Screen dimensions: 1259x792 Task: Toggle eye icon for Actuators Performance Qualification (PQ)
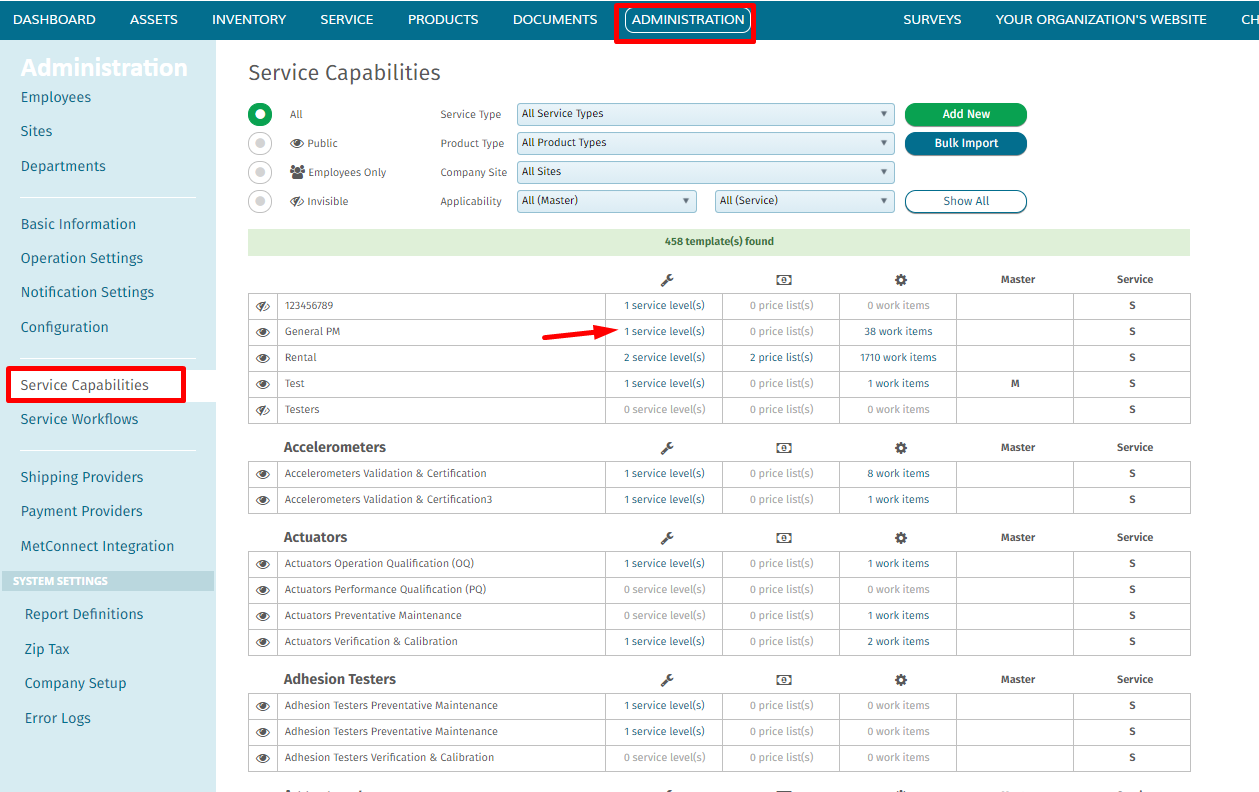point(263,590)
